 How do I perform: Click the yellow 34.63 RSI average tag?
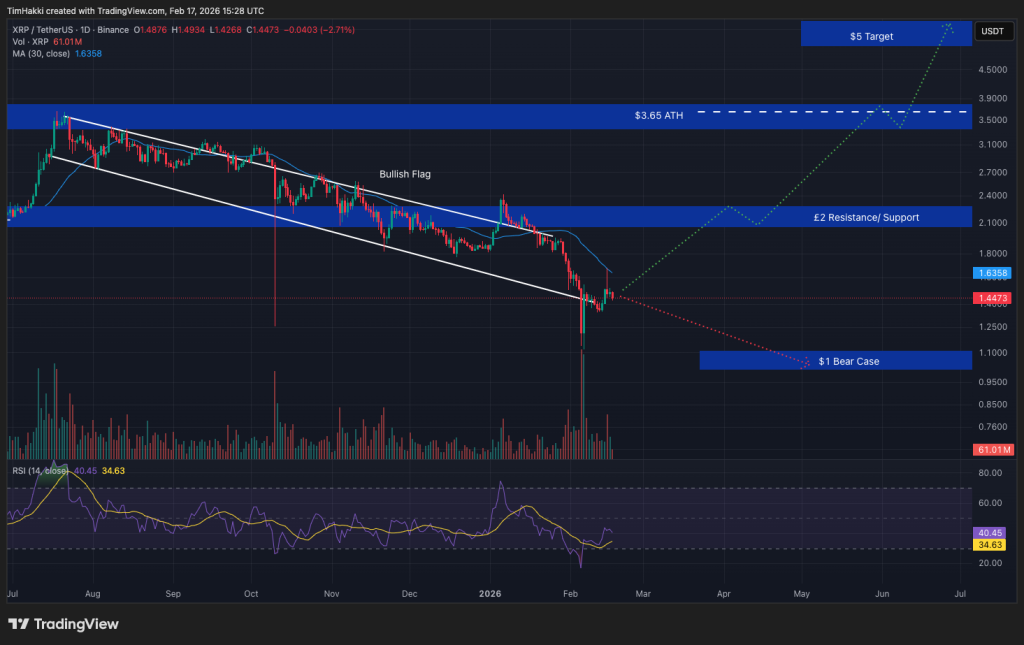[x=988, y=545]
